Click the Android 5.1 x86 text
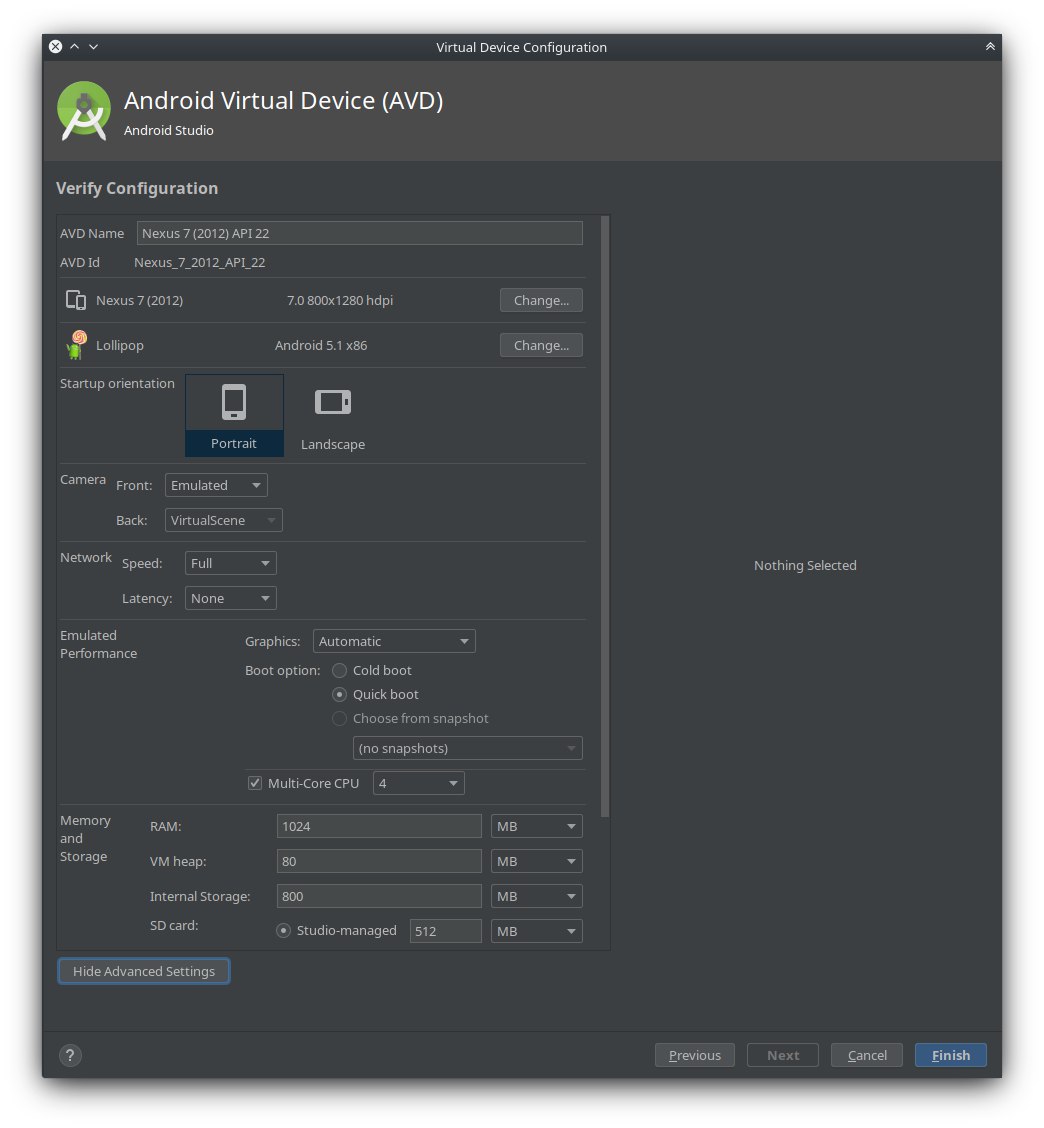Screen dimensions: 1044x1128 click(321, 345)
